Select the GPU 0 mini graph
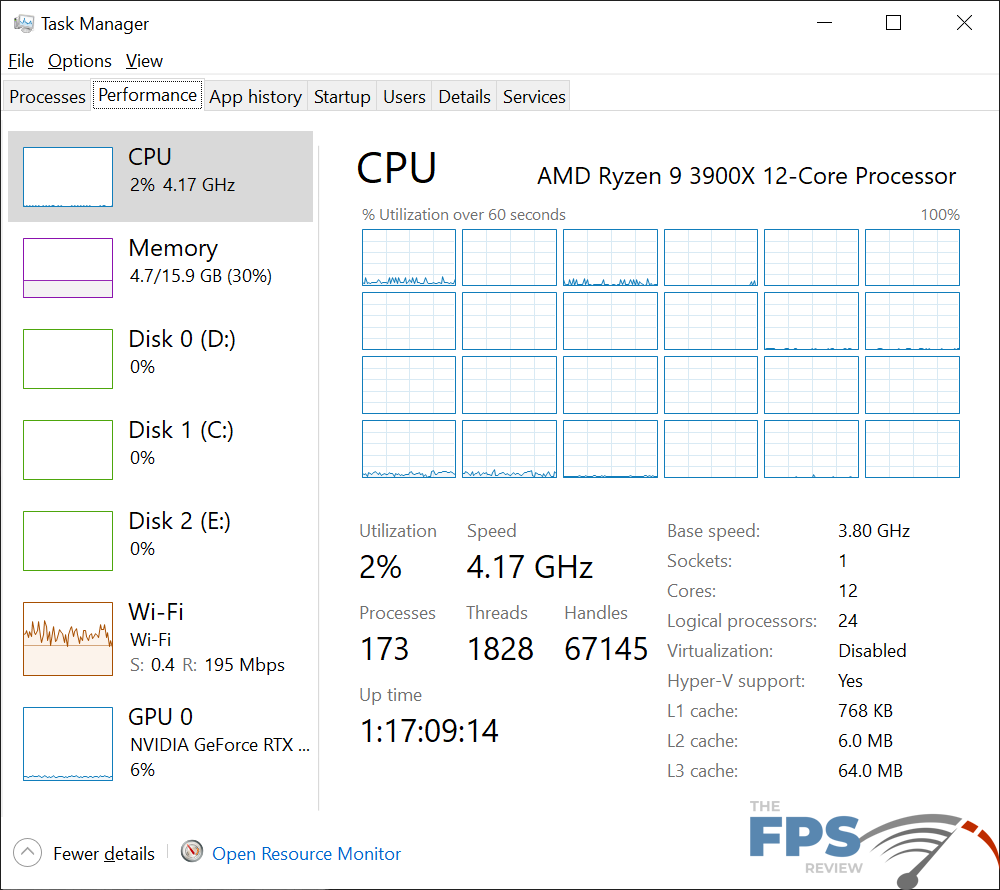 pos(68,743)
